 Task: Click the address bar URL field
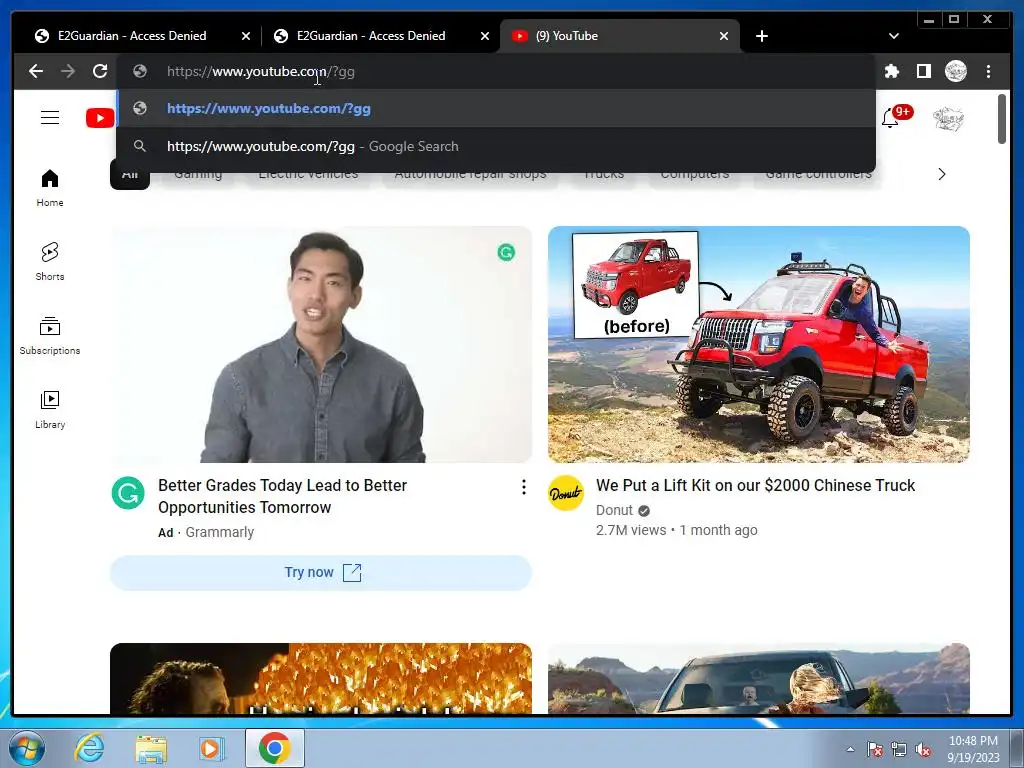(496, 71)
